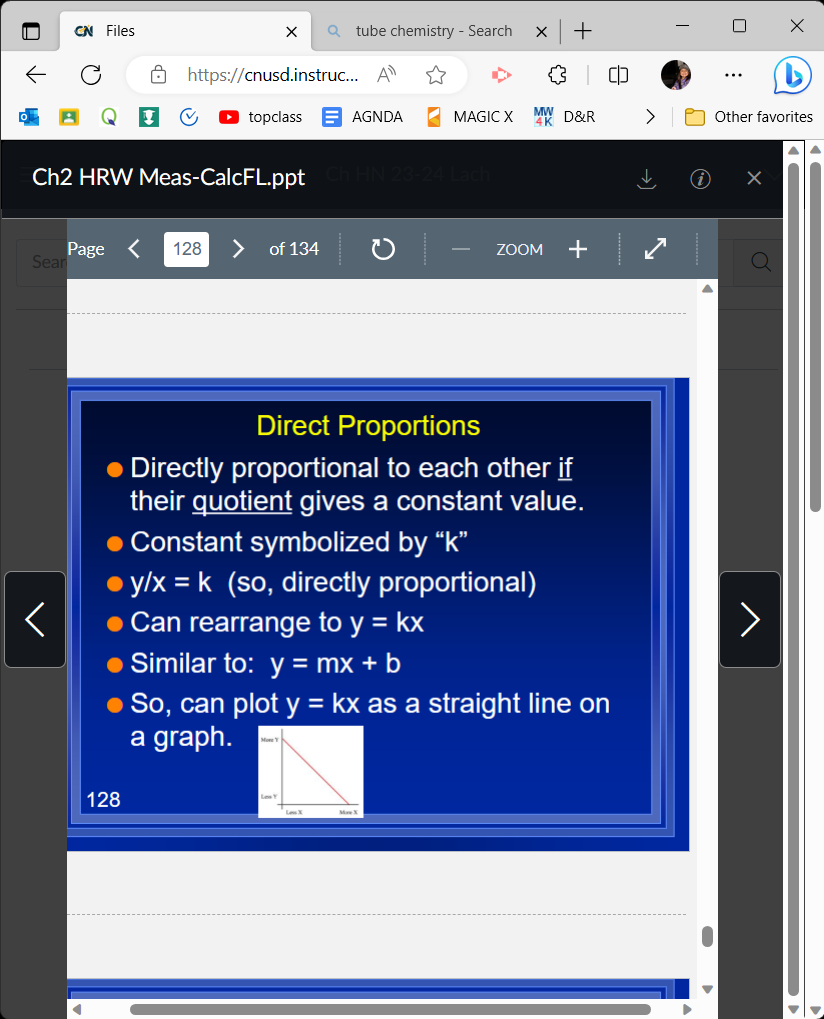Open MAGIC X bookmark
The height and width of the screenshot is (1019, 824).
(469, 117)
